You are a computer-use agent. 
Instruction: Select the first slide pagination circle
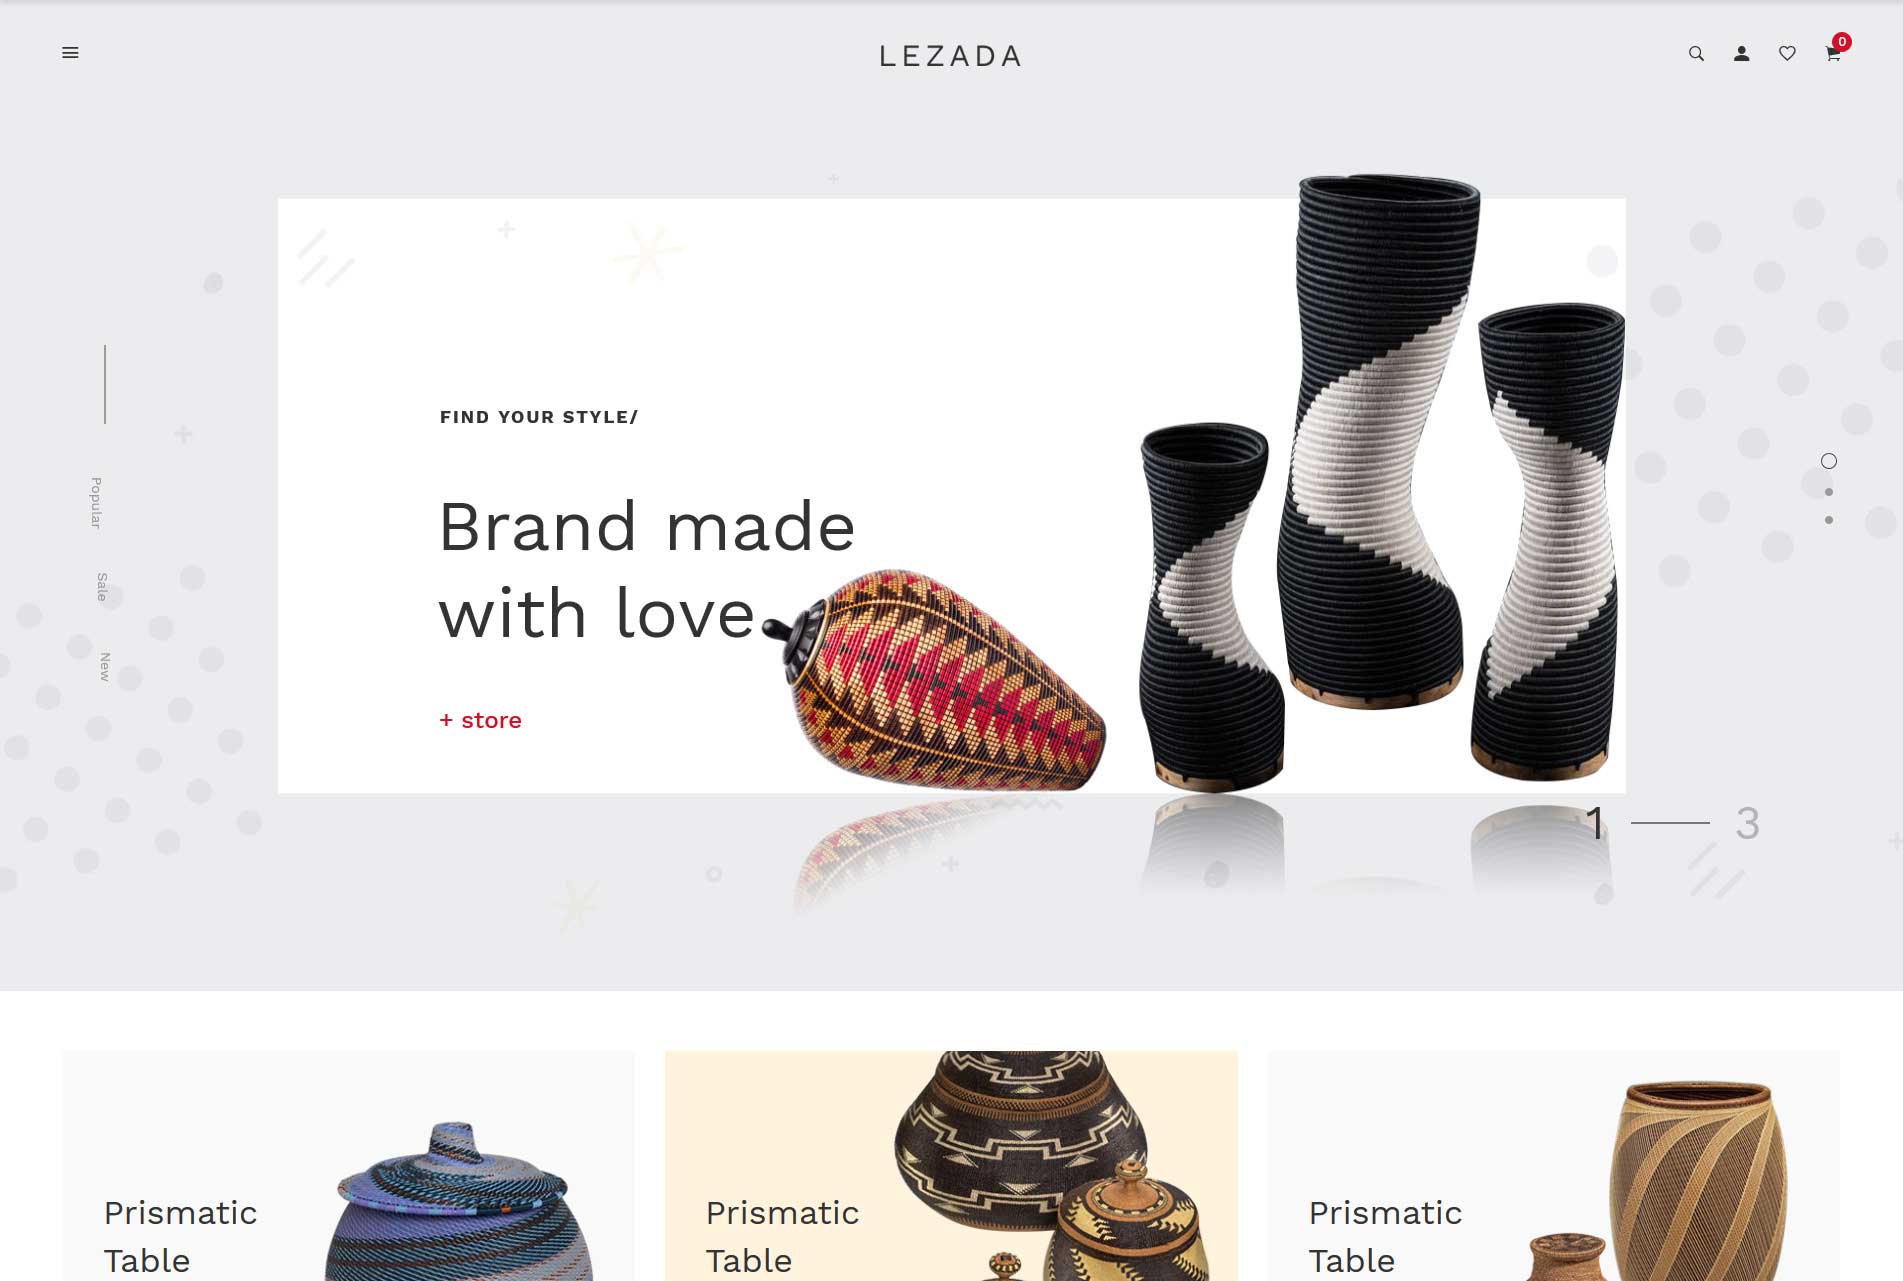tap(1829, 461)
